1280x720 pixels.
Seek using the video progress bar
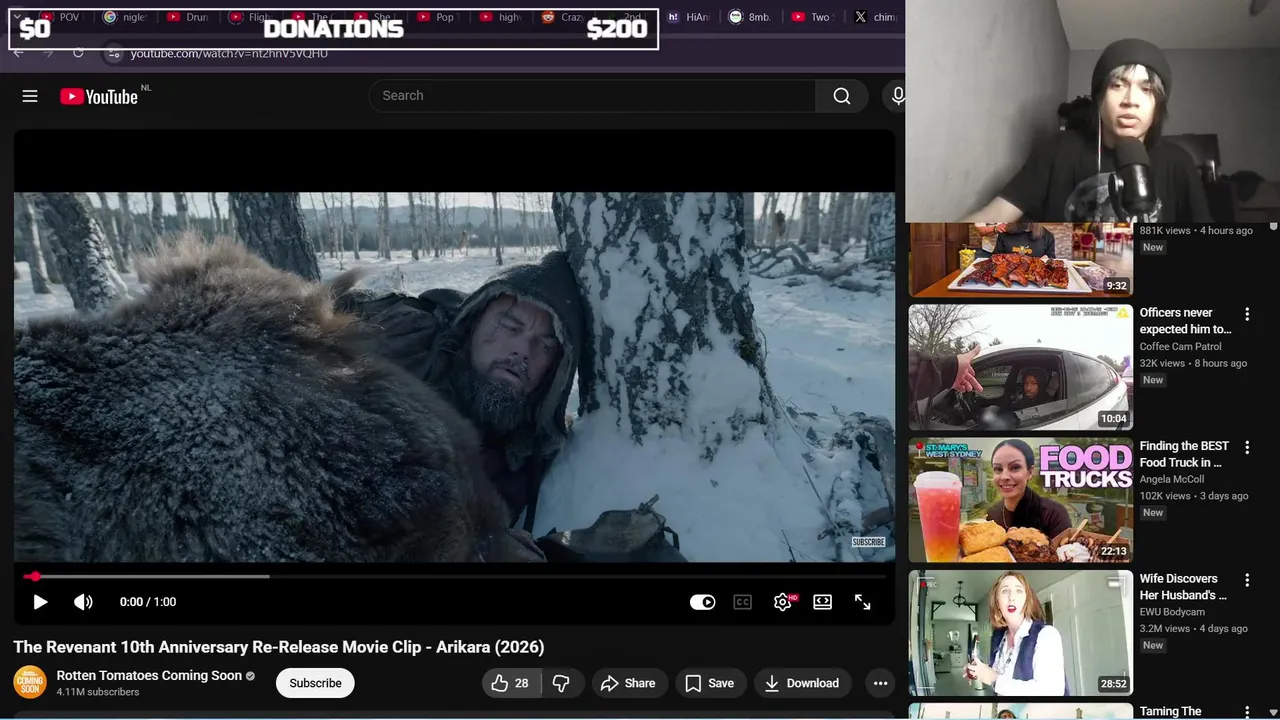point(455,576)
